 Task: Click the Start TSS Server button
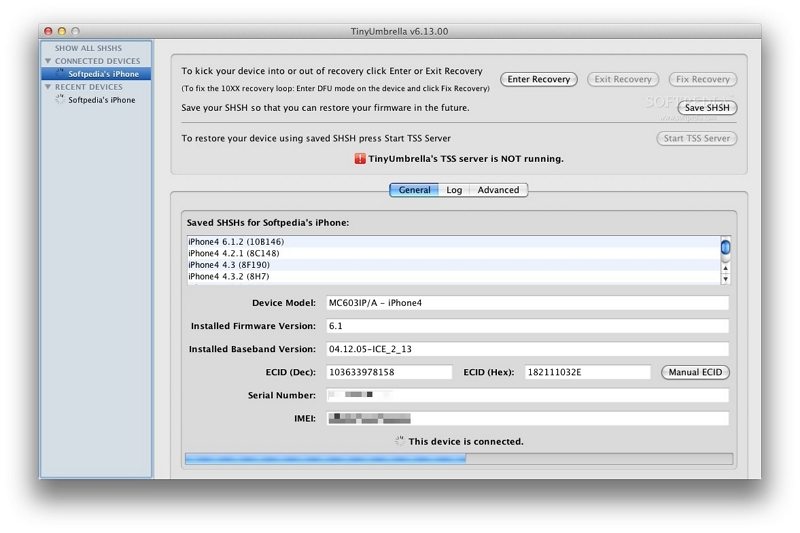click(x=696, y=138)
